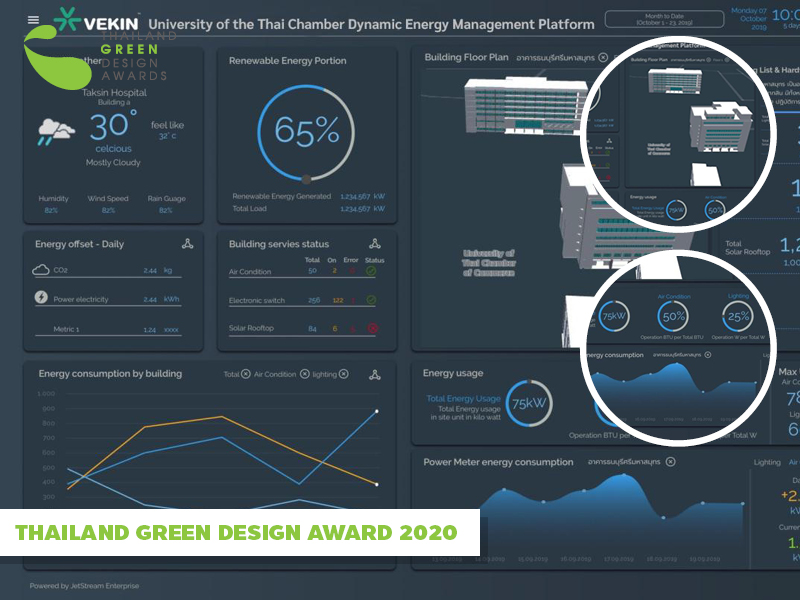
Task: Open Energy consumption by building share icon
Action: pos(375,375)
